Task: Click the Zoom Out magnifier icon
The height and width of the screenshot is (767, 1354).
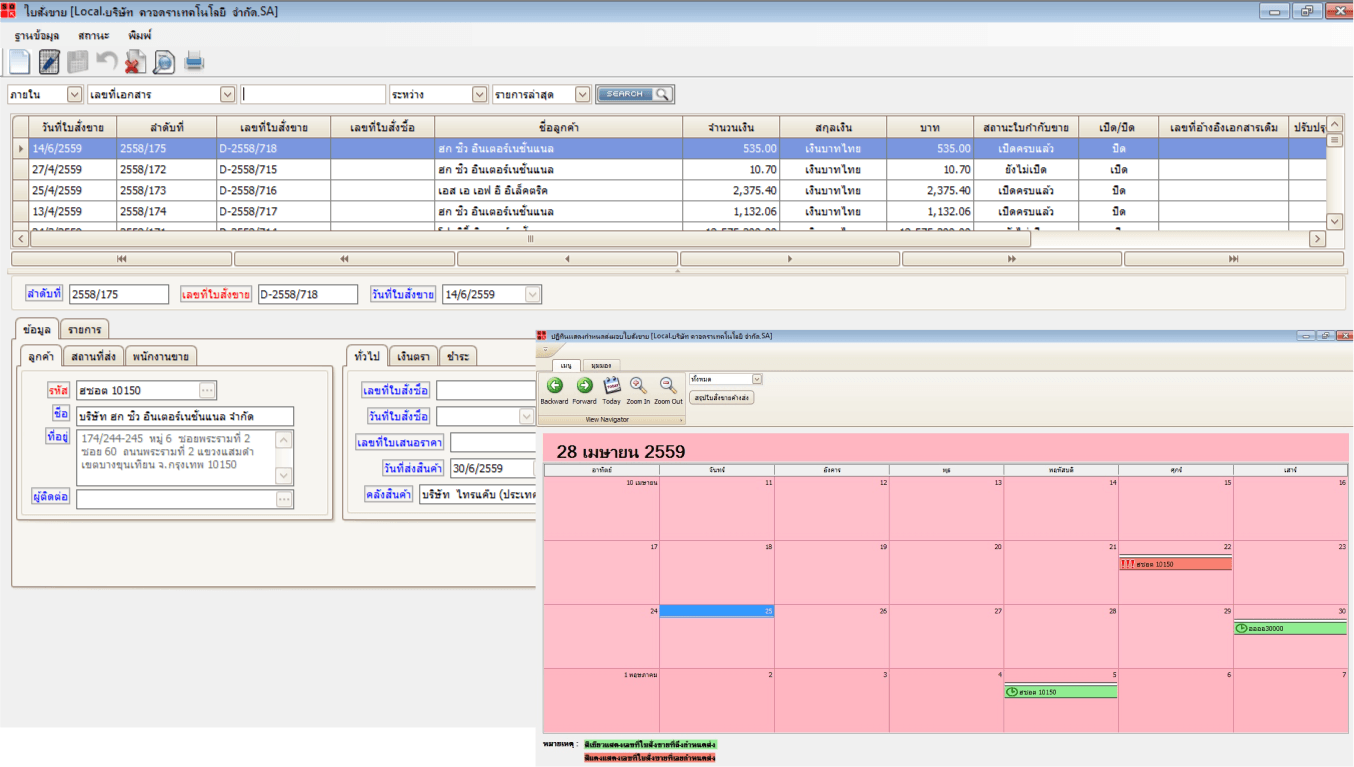Action: coord(668,386)
